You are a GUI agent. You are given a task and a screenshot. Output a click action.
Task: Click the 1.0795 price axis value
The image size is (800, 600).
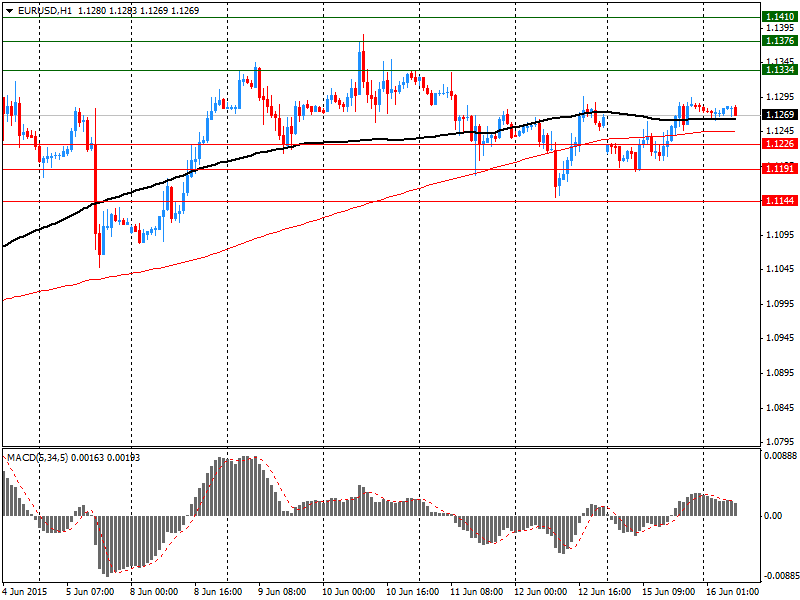(x=781, y=441)
